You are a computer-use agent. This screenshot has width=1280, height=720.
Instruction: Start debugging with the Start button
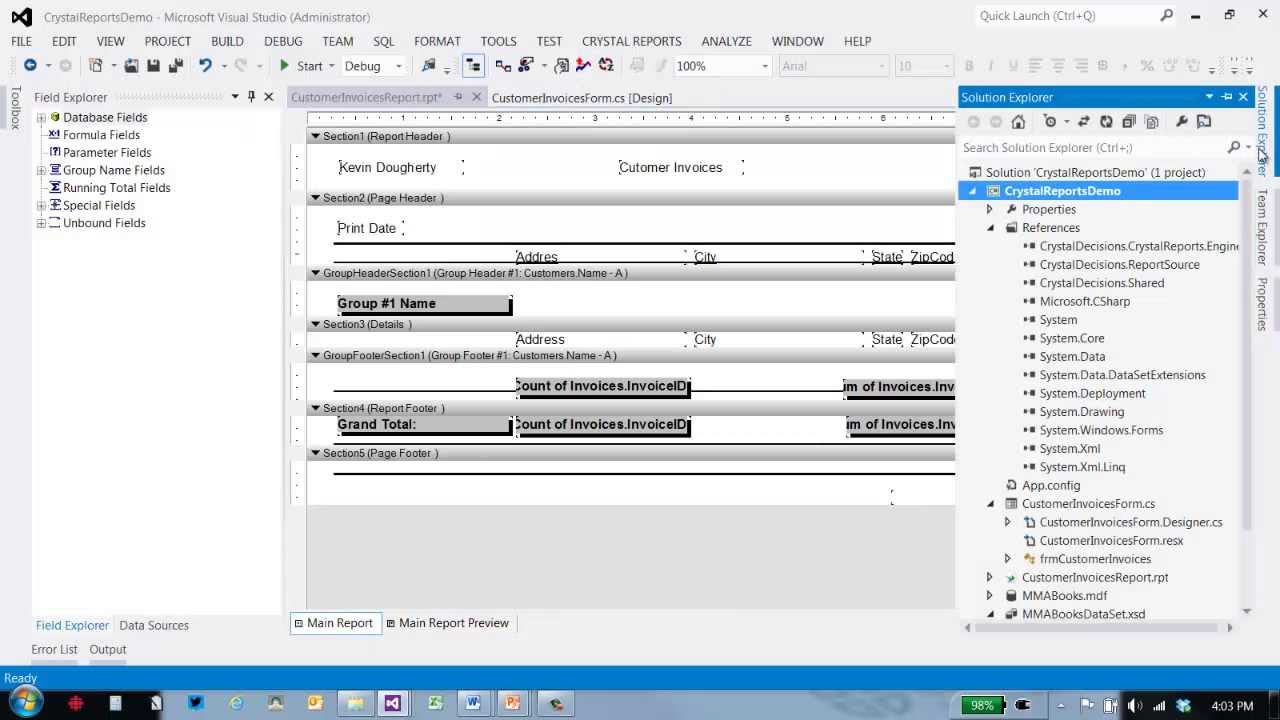point(300,66)
